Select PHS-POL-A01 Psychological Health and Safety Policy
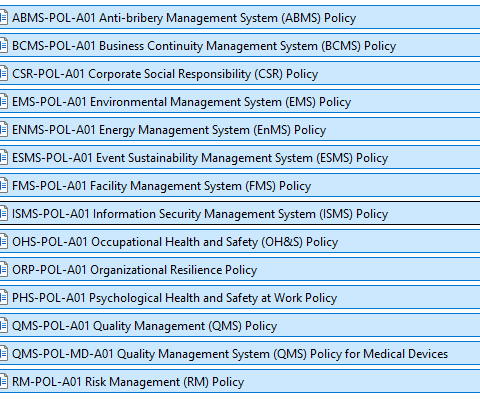This screenshot has width=480, height=408. point(240,297)
